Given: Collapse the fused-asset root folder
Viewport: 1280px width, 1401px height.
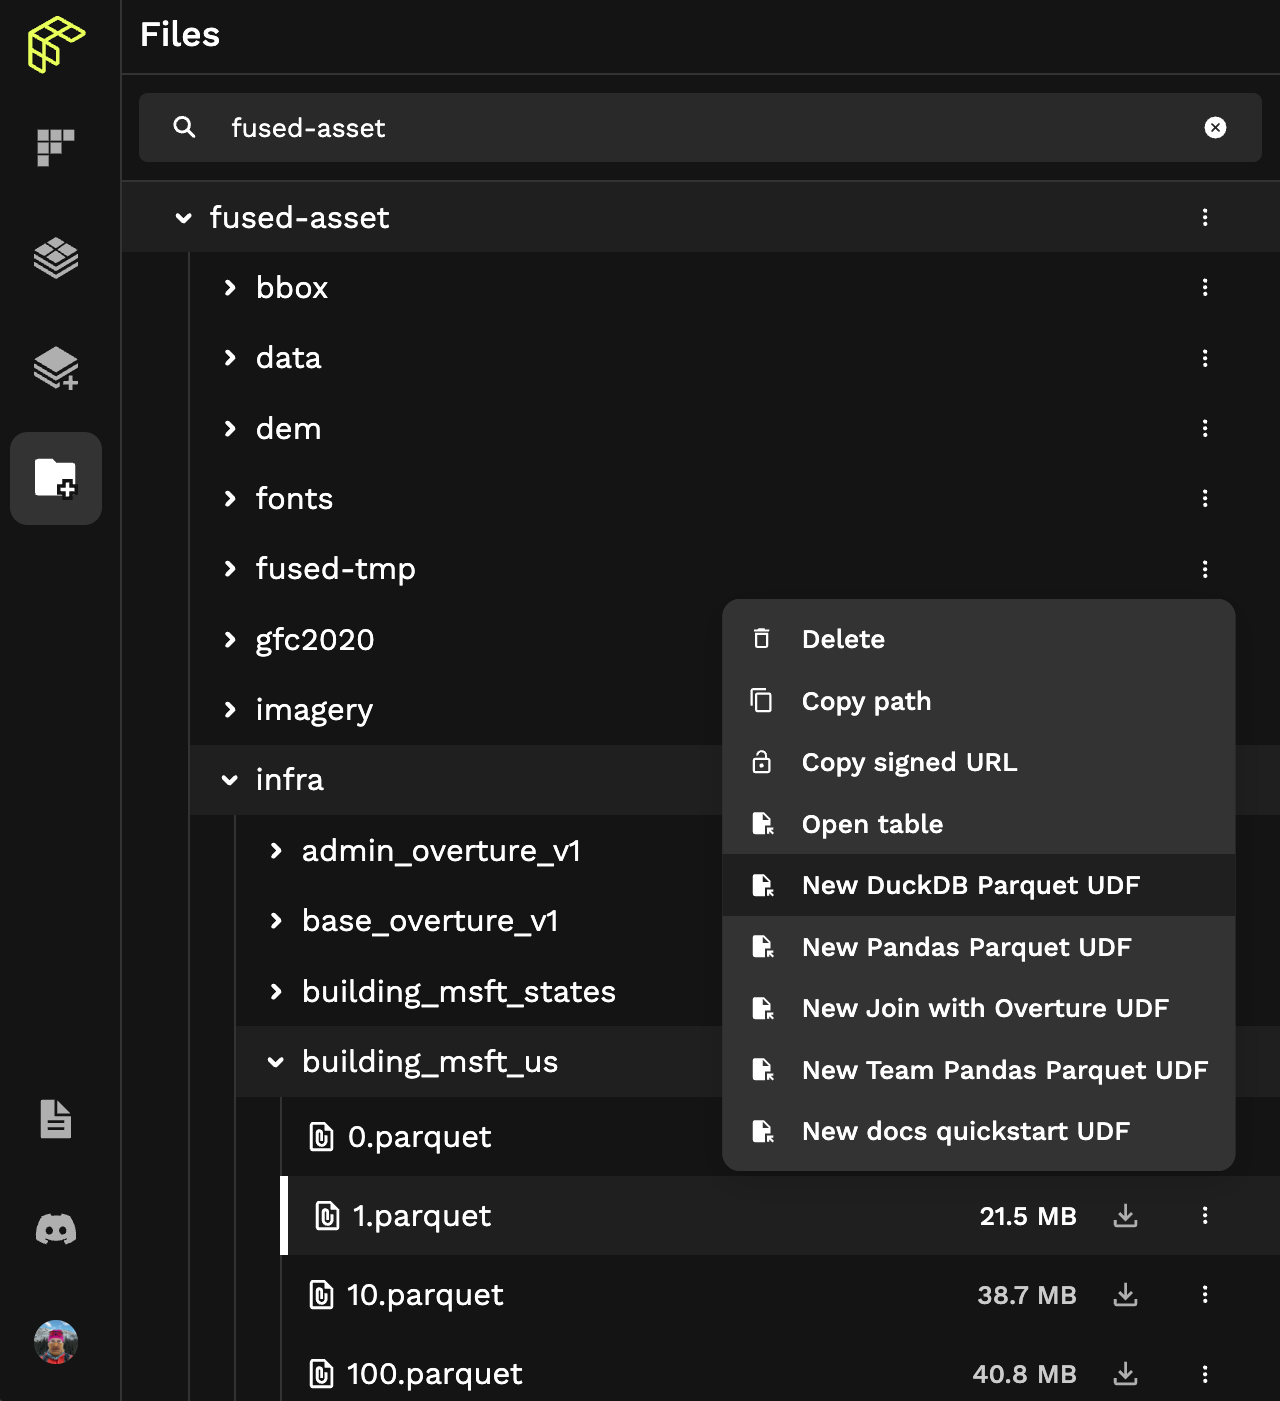Looking at the screenshot, I should point(183,218).
